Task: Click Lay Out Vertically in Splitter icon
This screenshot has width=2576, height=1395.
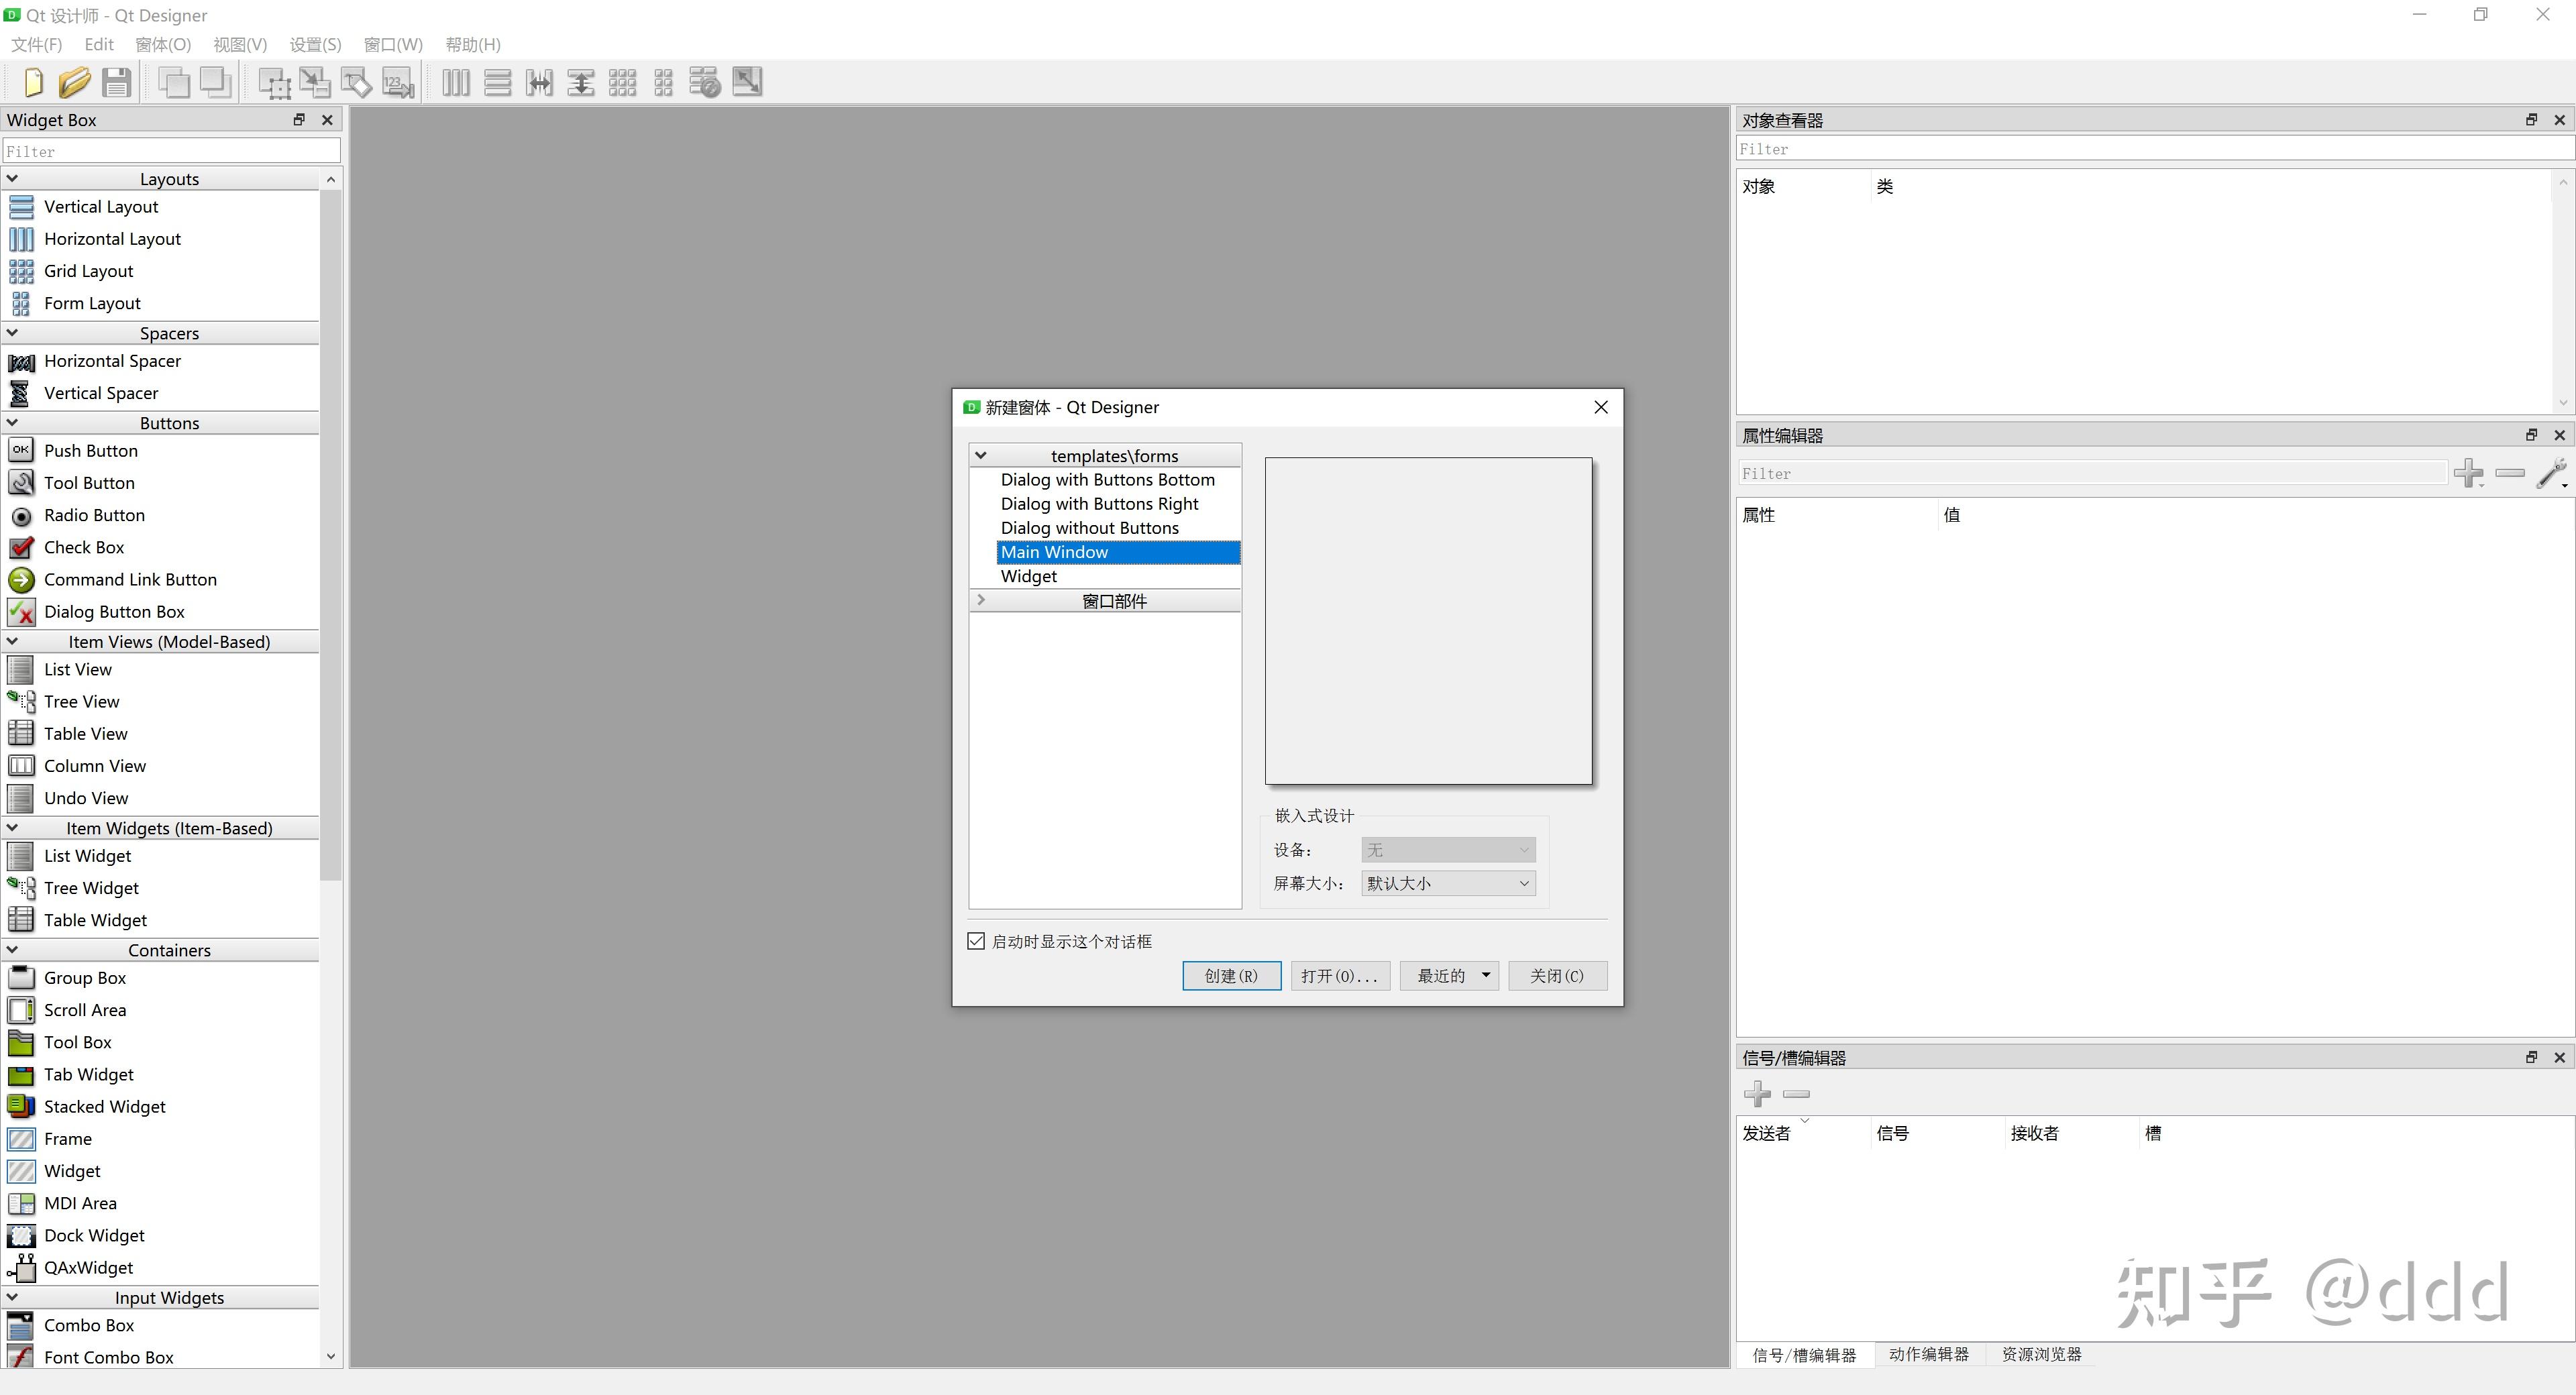Action: 581,82
